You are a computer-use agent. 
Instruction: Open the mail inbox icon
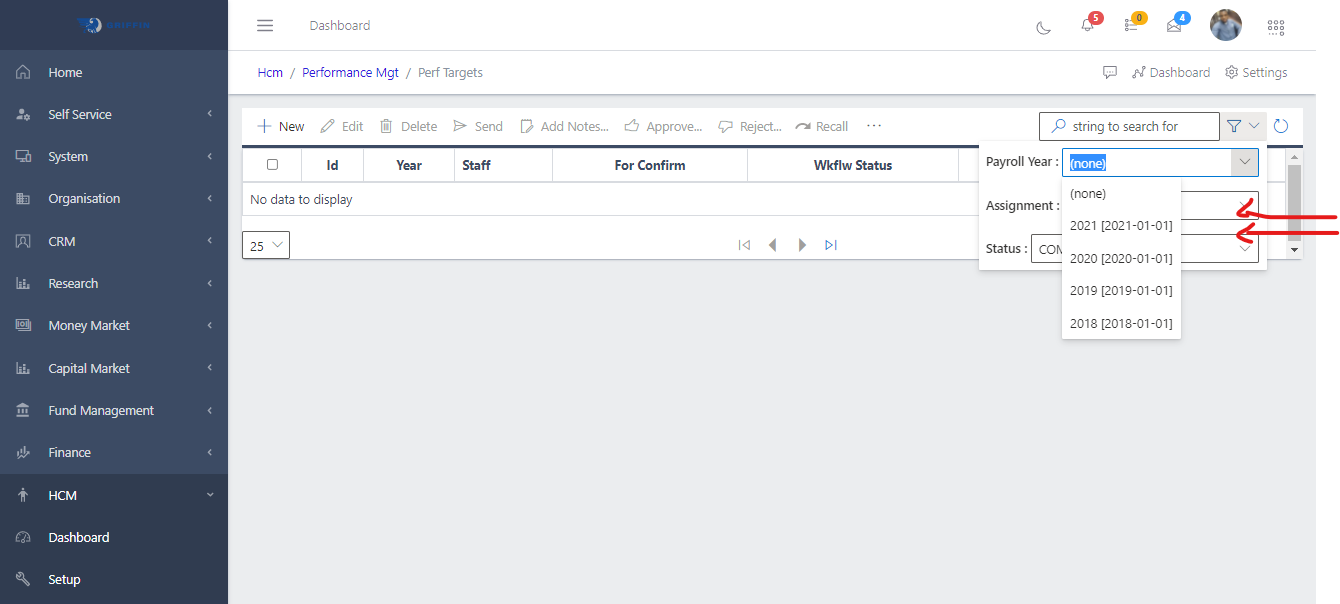point(1174,26)
